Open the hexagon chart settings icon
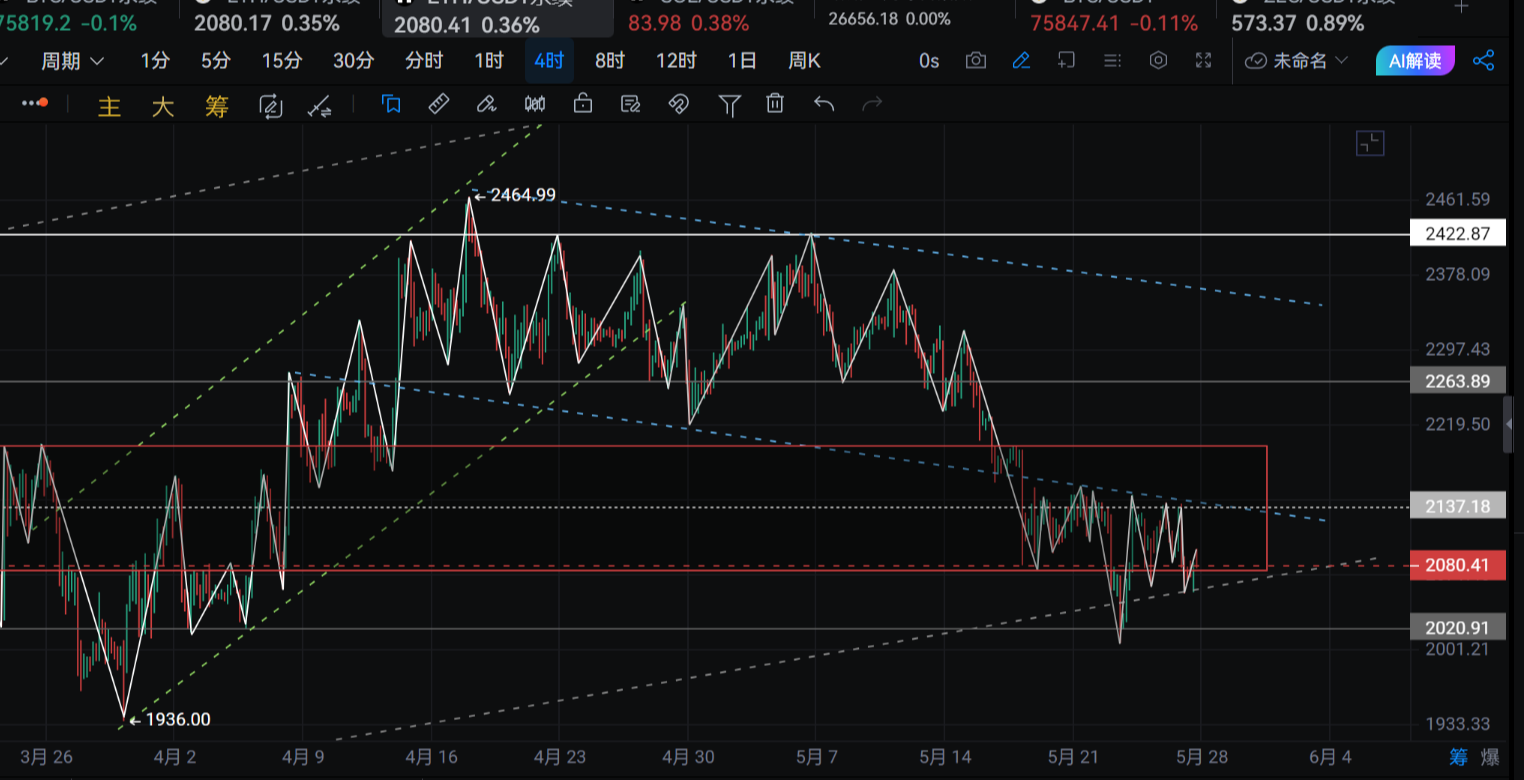Image resolution: width=1524 pixels, height=780 pixels. pyautogui.click(x=1158, y=61)
